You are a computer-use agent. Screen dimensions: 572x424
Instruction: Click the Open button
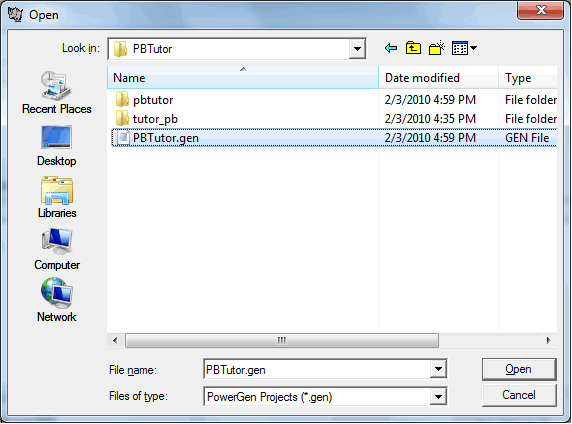click(x=519, y=369)
